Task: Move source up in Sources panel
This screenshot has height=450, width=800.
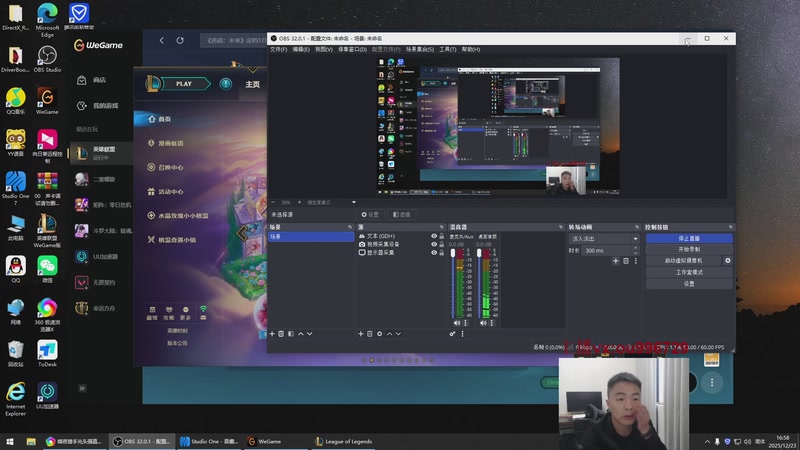Action: 389,334
